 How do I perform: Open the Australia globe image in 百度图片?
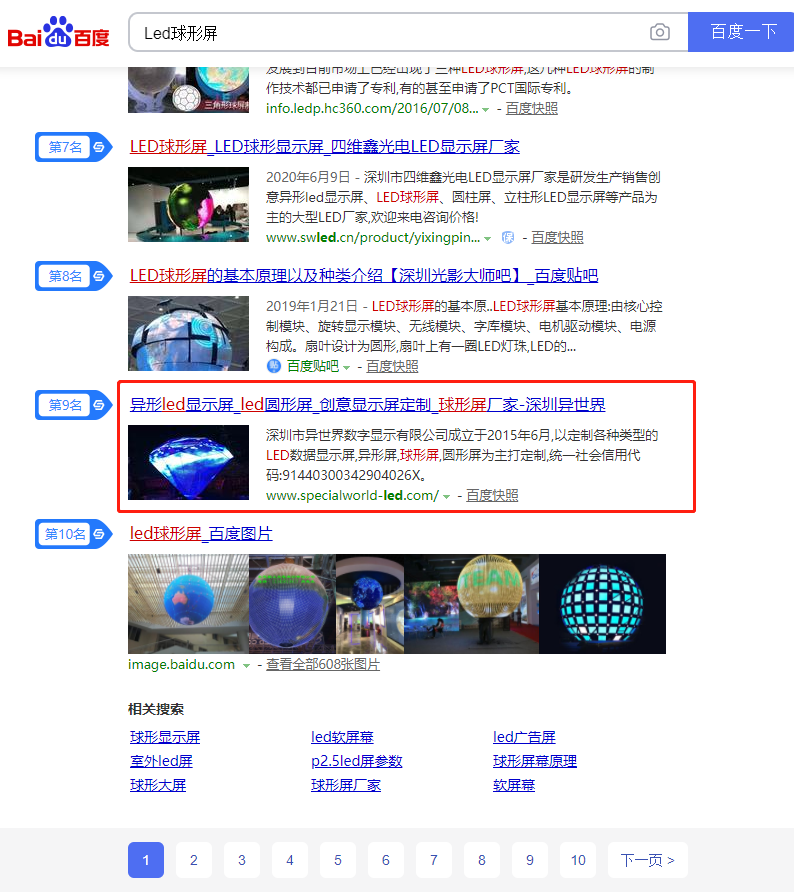(188, 604)
